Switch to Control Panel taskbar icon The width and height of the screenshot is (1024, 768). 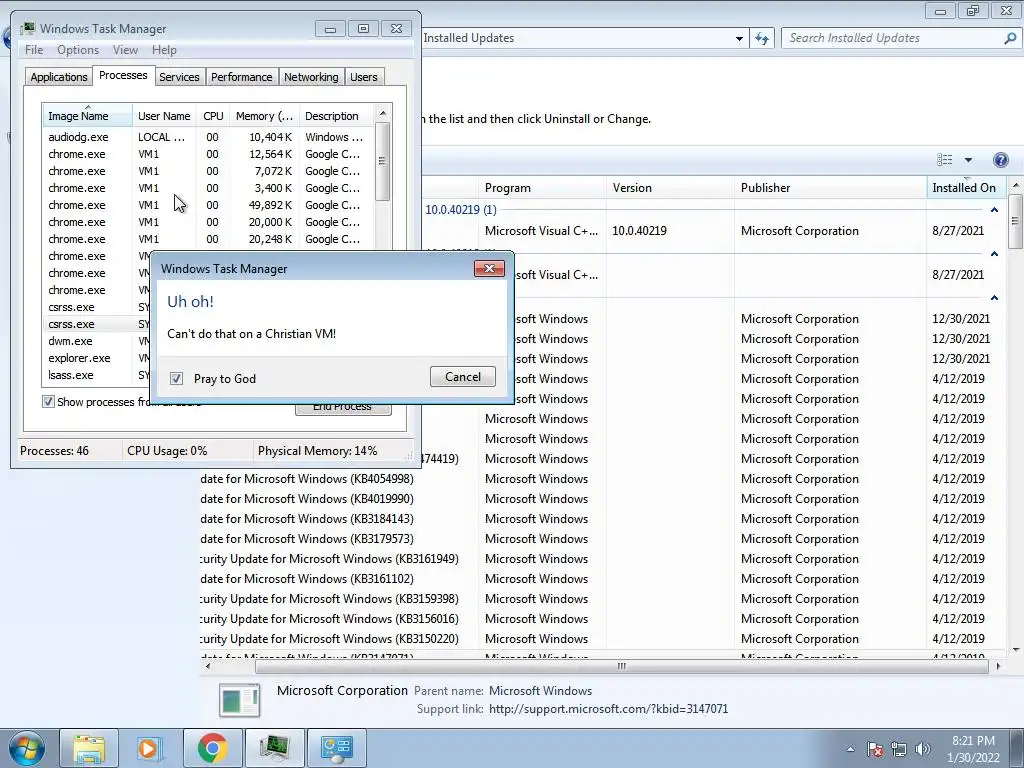tap(336, 748)
